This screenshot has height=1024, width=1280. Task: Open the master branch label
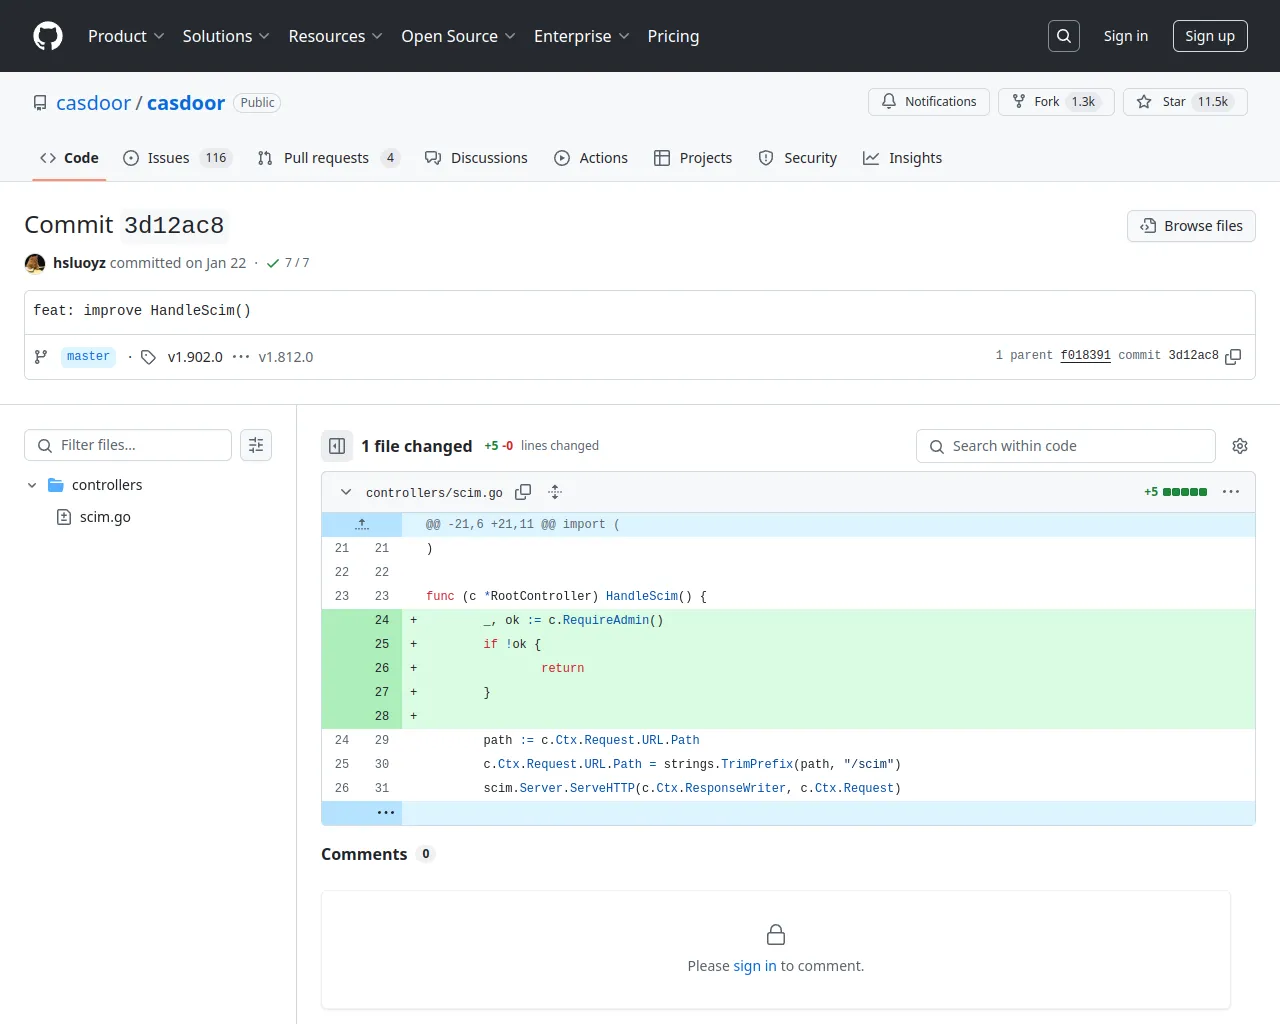[x=88, y=357]
